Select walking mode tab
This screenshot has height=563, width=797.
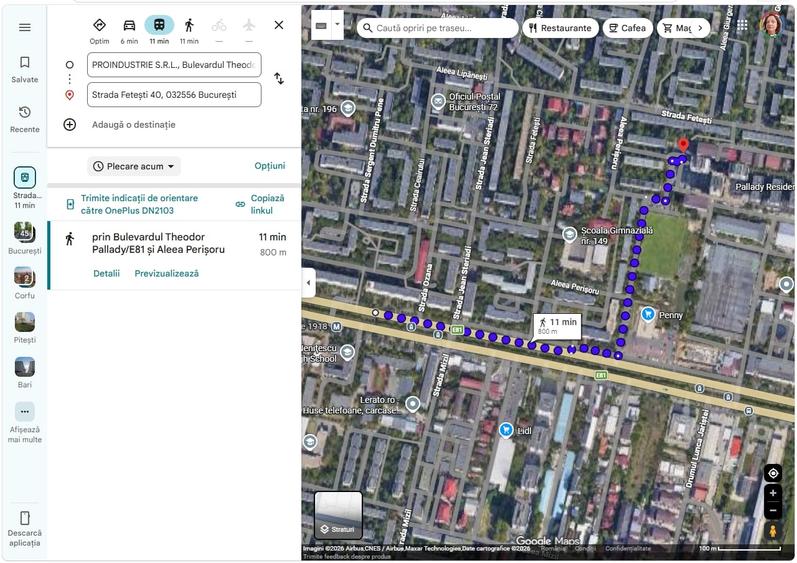click(189, 30)
